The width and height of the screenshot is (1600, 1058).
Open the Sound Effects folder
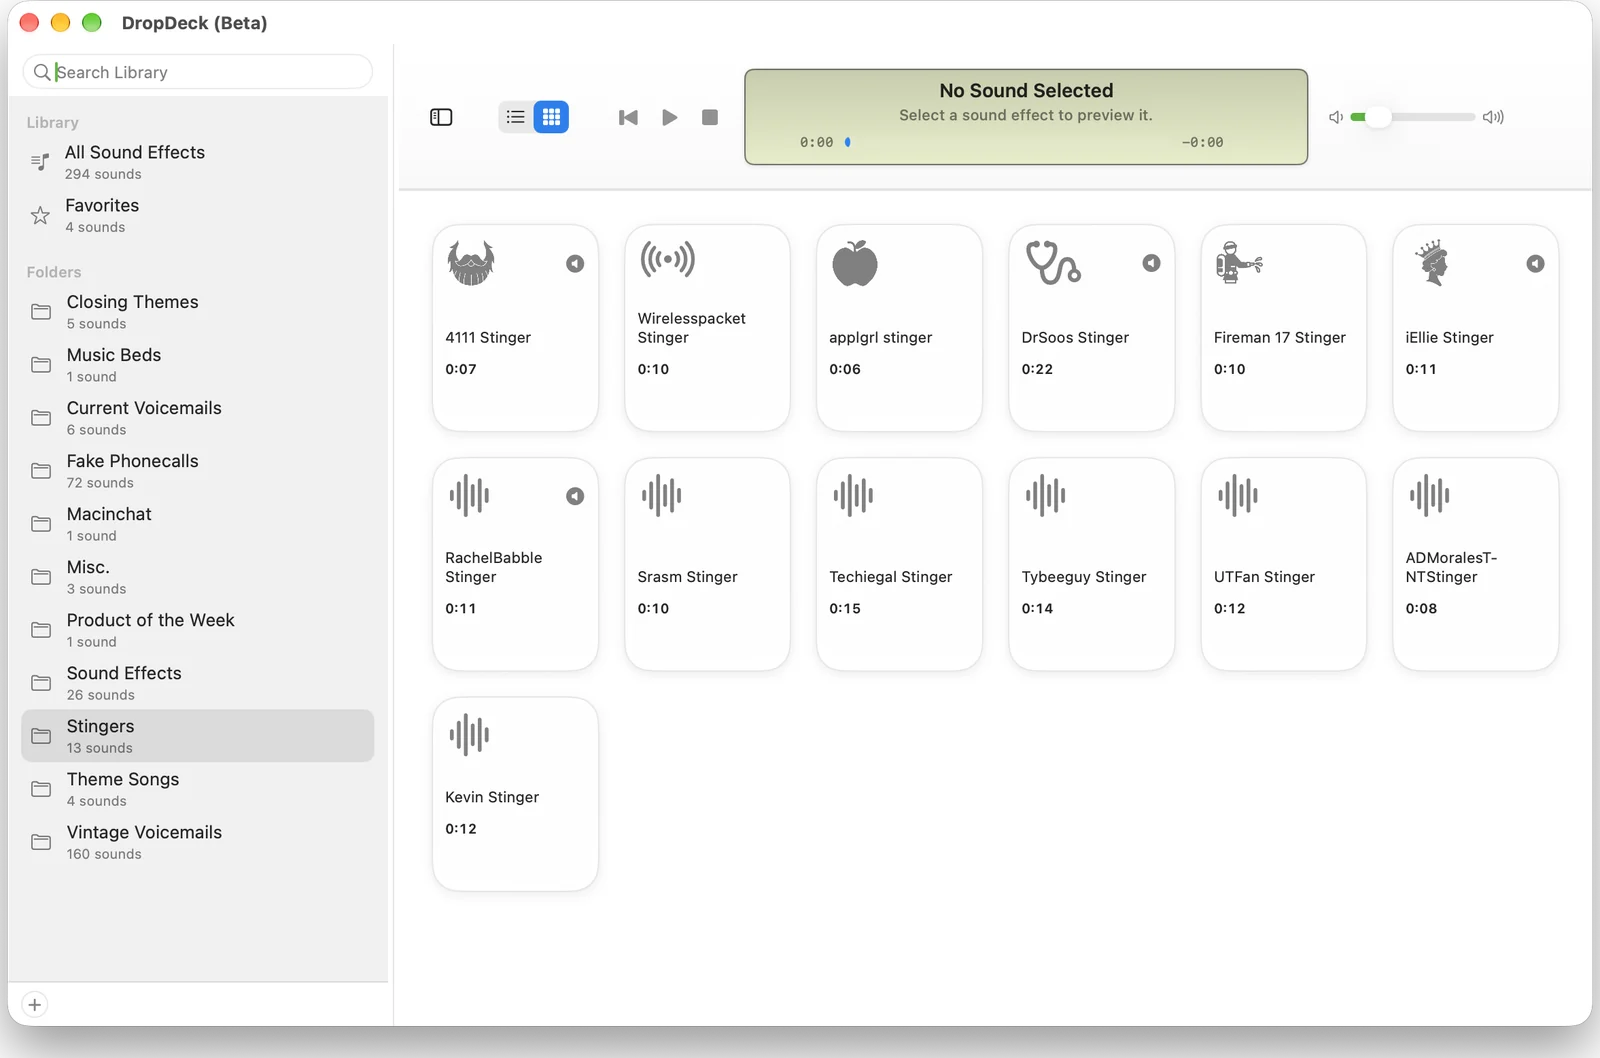[198, 683]
